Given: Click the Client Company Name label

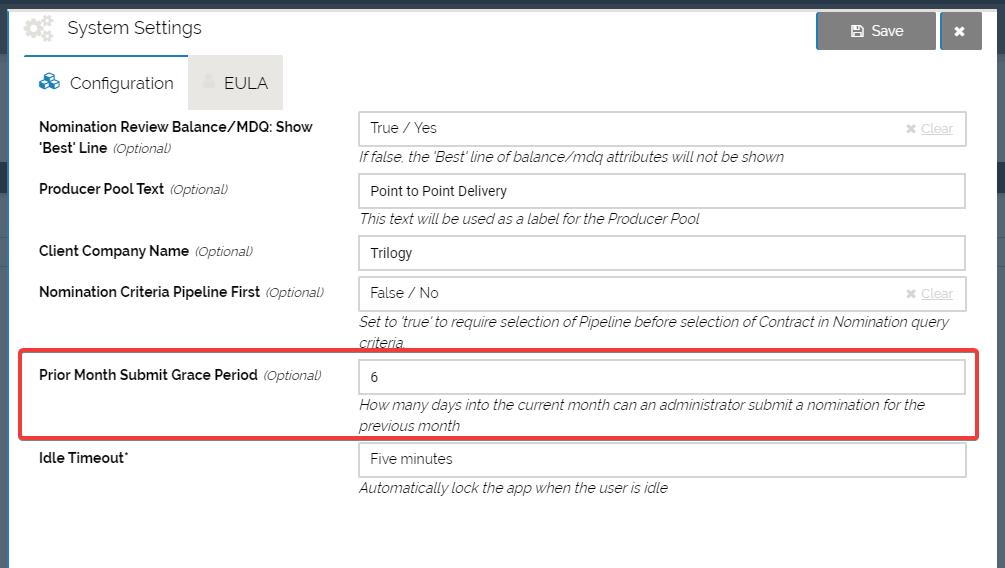Looking at the screenshot, I should [x=114, y=251].
